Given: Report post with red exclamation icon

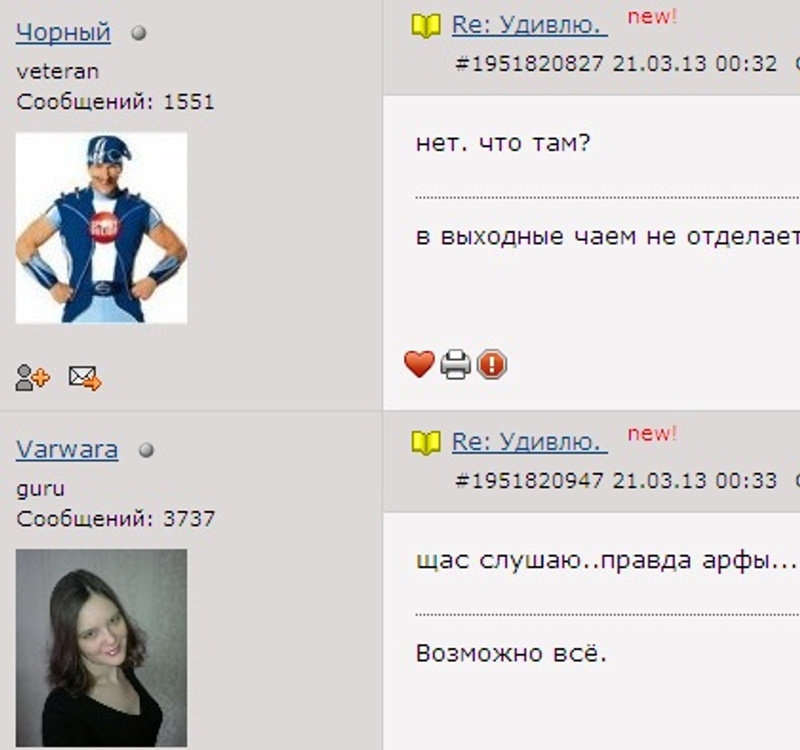Looking at the screenshot, I should tap(492, 364).
